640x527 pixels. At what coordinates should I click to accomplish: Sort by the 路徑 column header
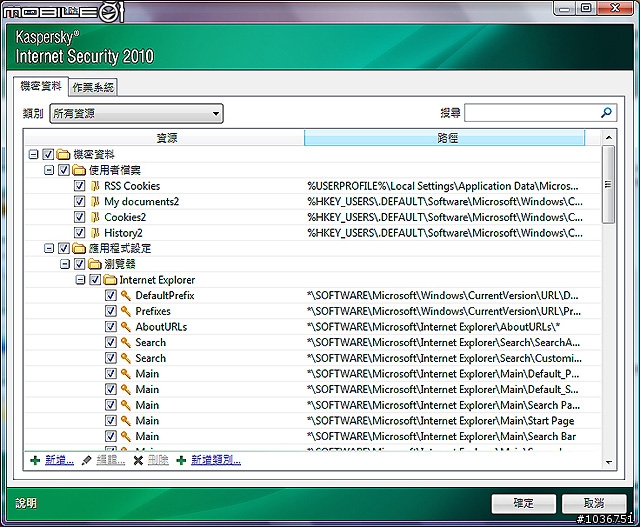click(x=444, y=138)
